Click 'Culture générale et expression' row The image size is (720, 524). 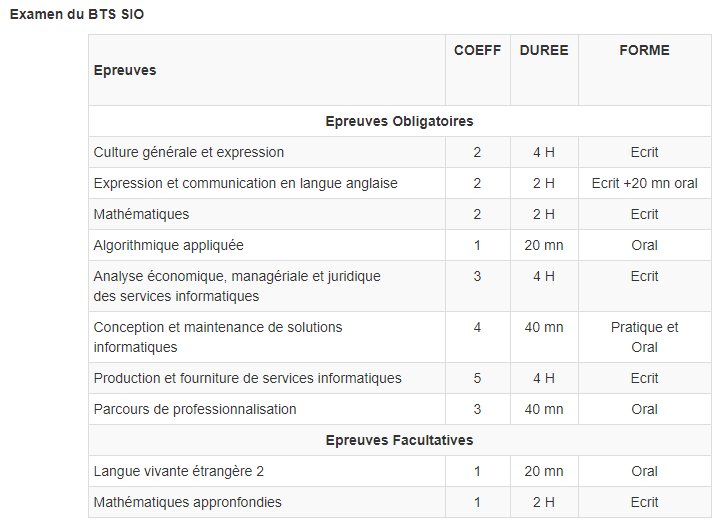tap(189, 152)
